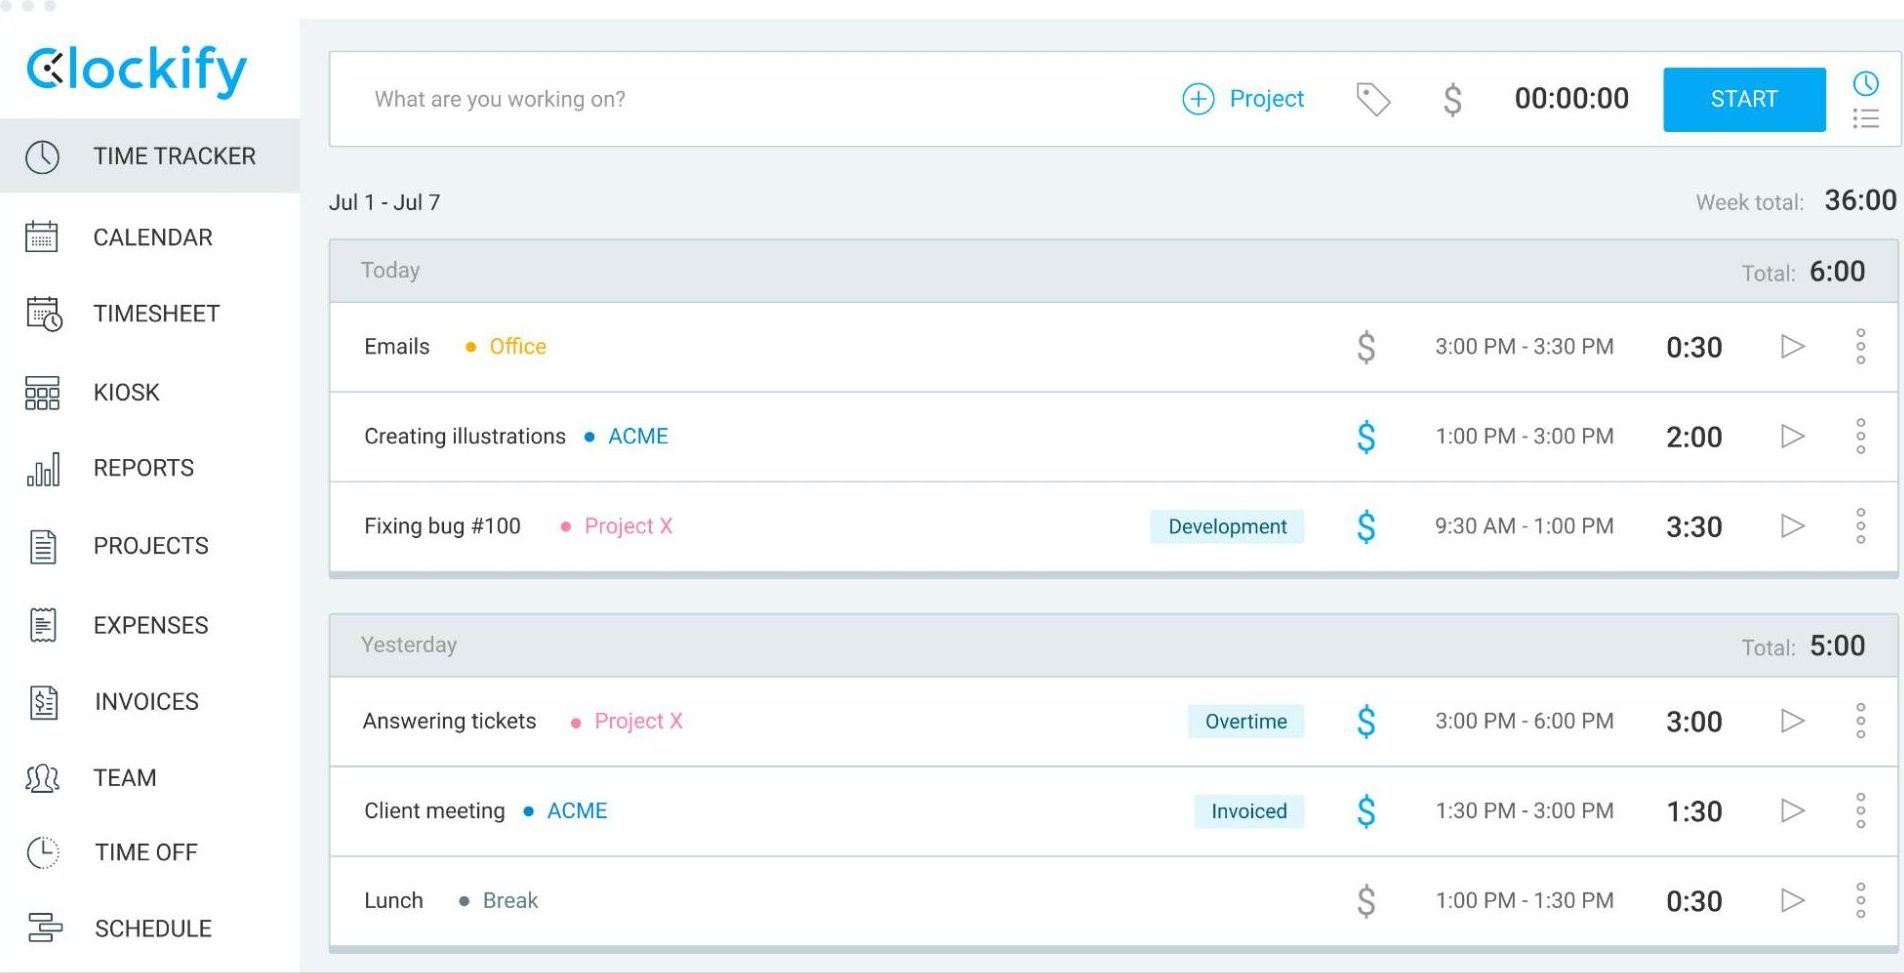The image size is (1904, 974).
Task: Open more options for Fixing bug #100
Action: pyautogui.click(x=1860, y=526)
